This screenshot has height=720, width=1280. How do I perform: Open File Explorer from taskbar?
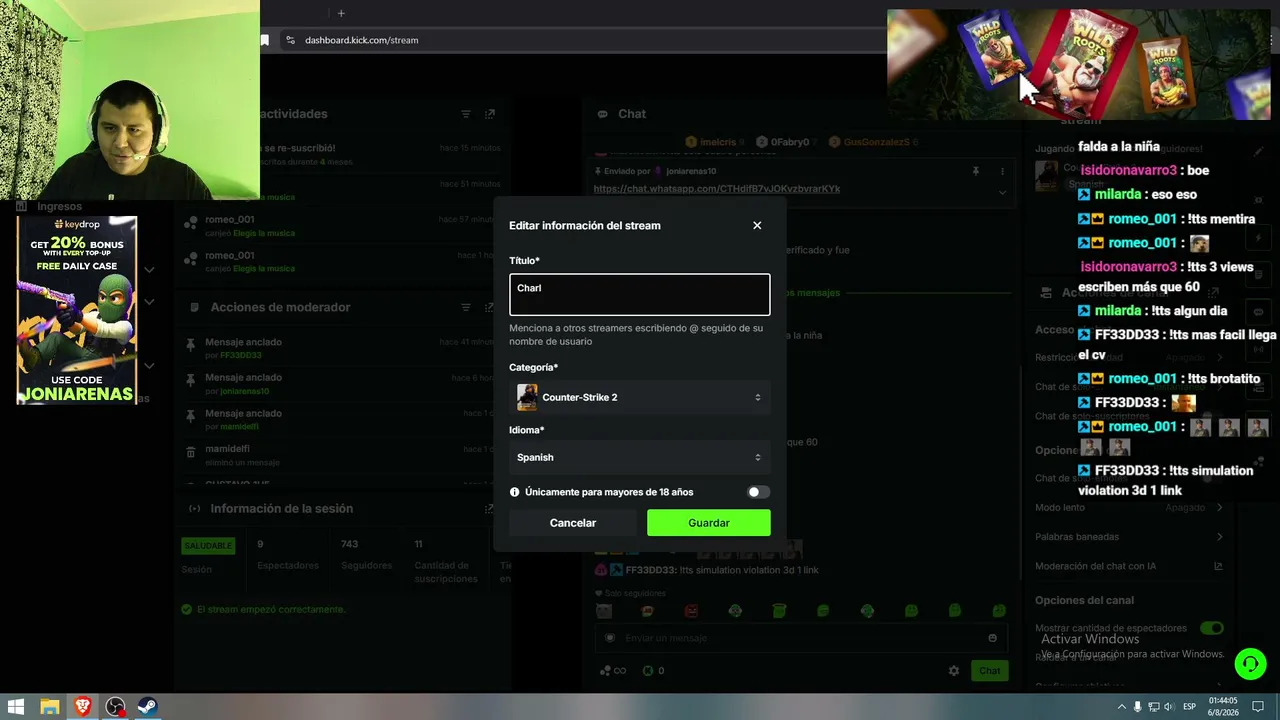point(49,707)
